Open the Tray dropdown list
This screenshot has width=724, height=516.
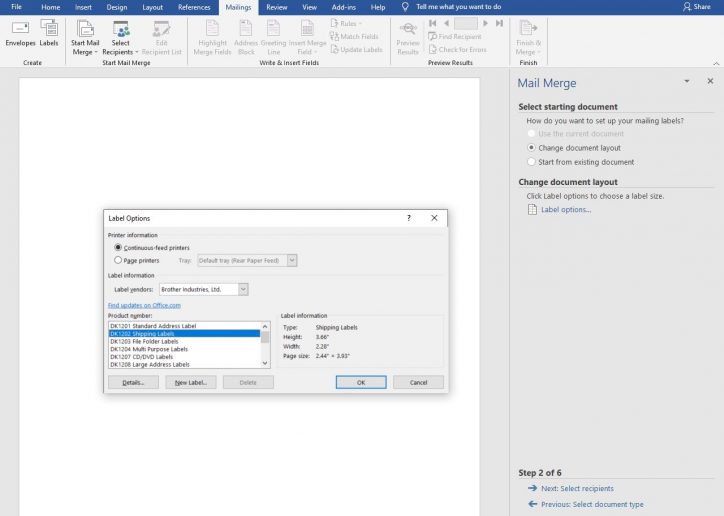[x=292, y=260]
